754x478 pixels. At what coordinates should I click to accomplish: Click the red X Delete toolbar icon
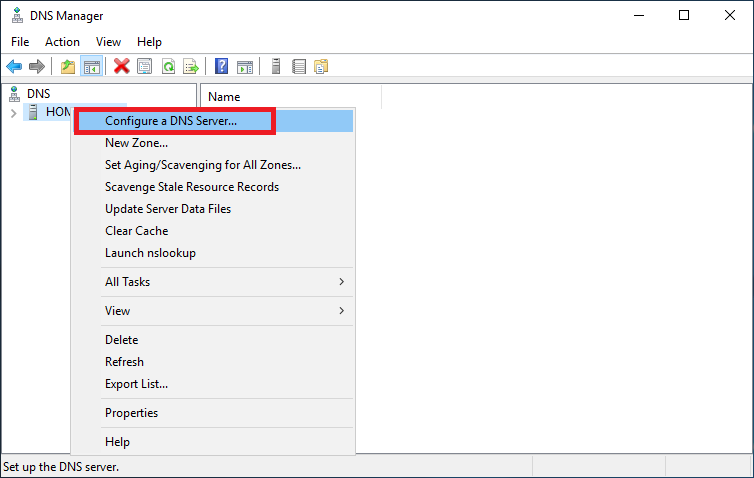point(122,67)
